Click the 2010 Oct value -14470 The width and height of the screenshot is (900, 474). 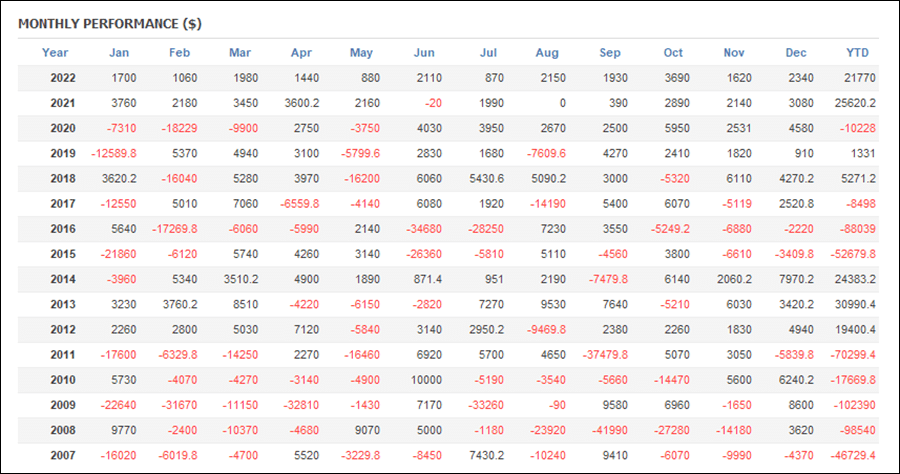tap(672, 380)
